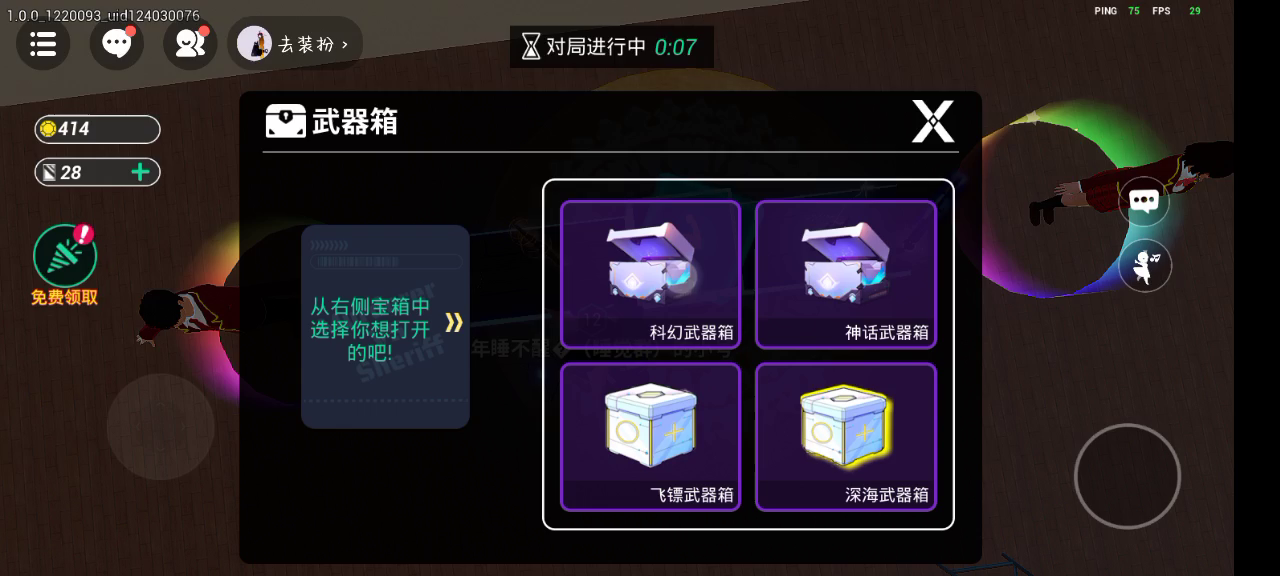Open the quick chat bubble icon
This screenshot has height=576, width=1280.
[1144, 202]
